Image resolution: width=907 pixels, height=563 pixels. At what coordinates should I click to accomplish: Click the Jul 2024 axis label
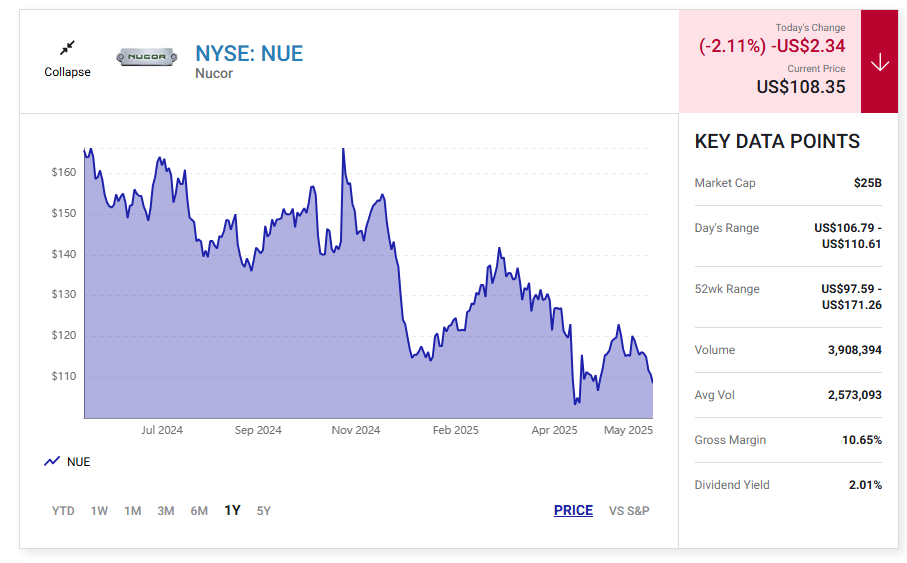point(162,430)
